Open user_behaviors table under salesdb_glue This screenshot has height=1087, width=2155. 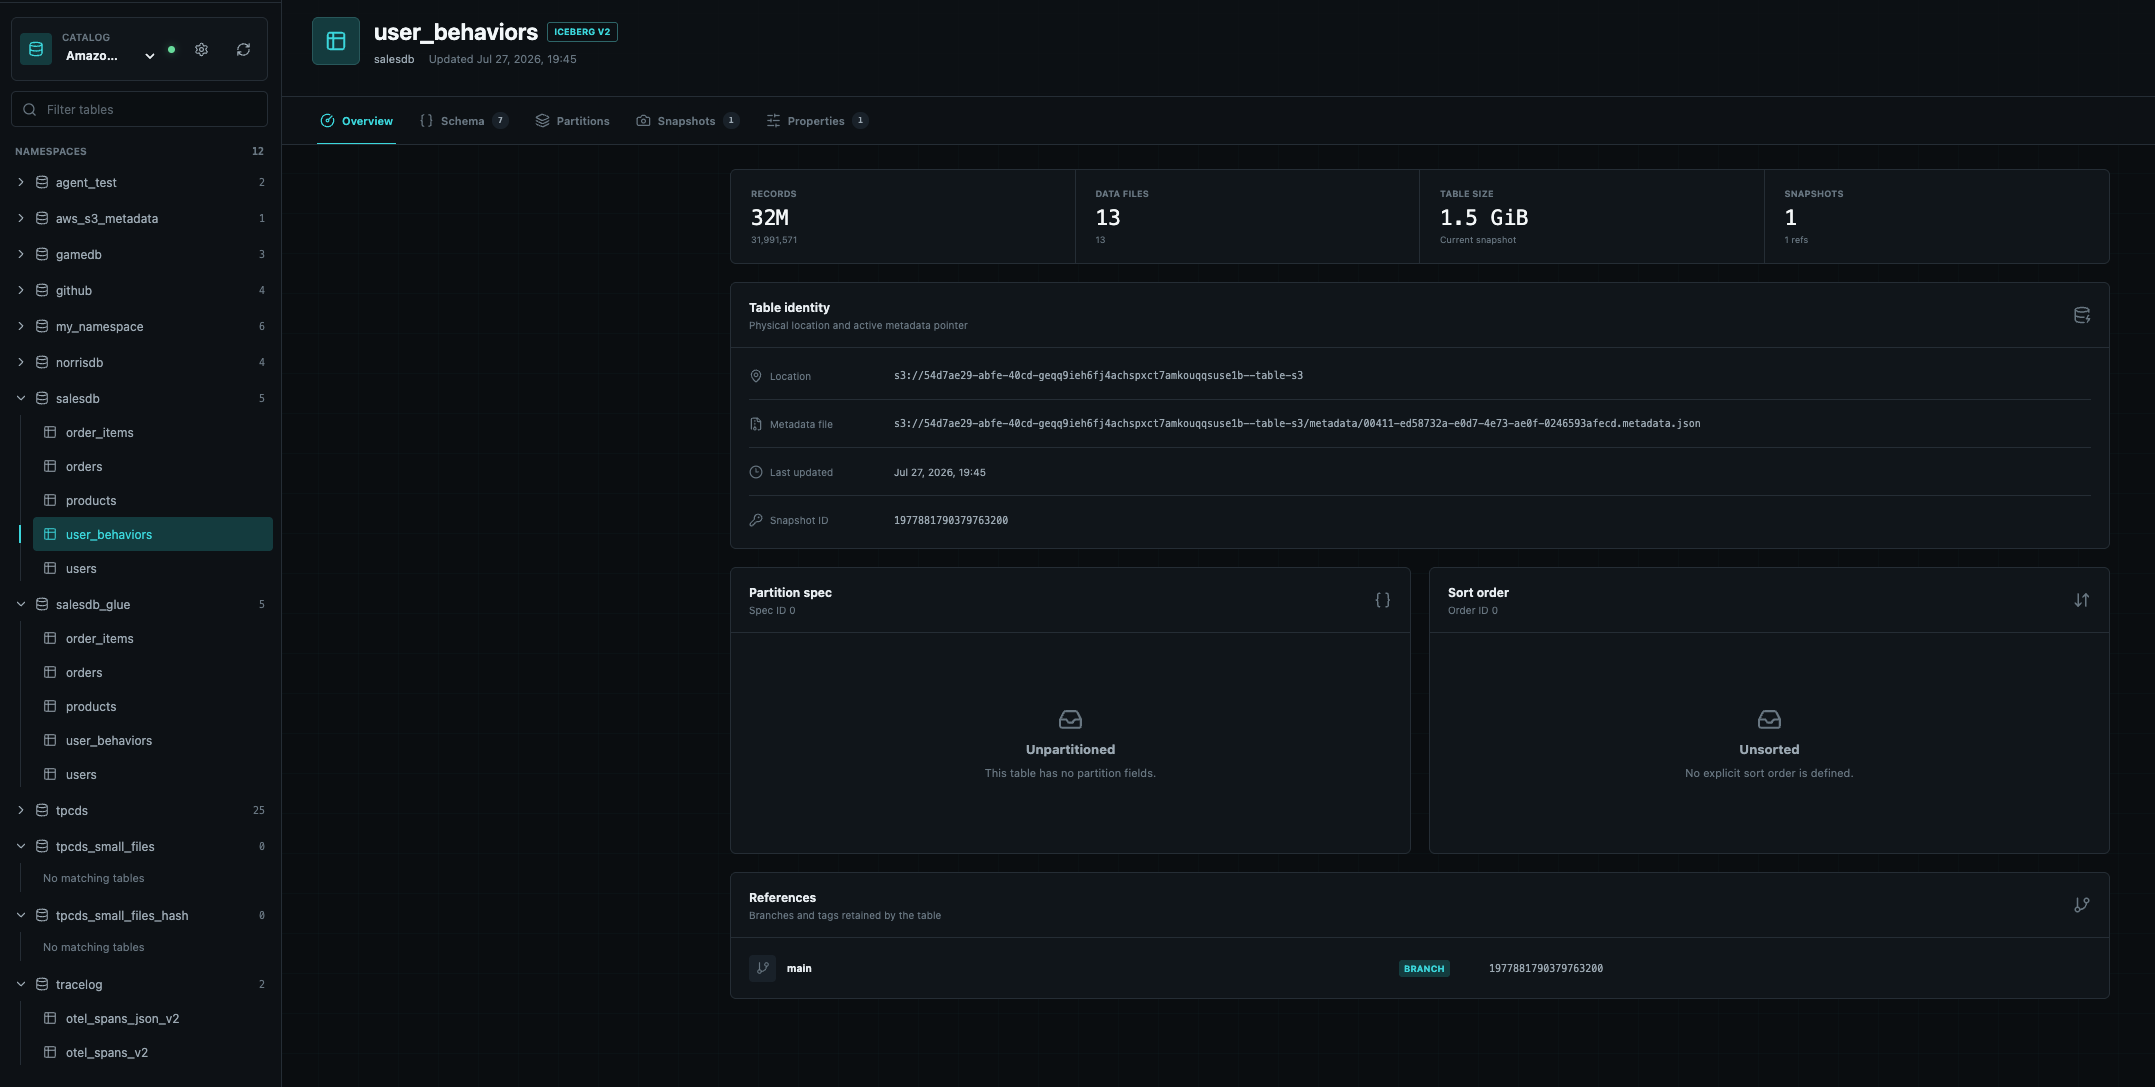[x=153, y=740]
